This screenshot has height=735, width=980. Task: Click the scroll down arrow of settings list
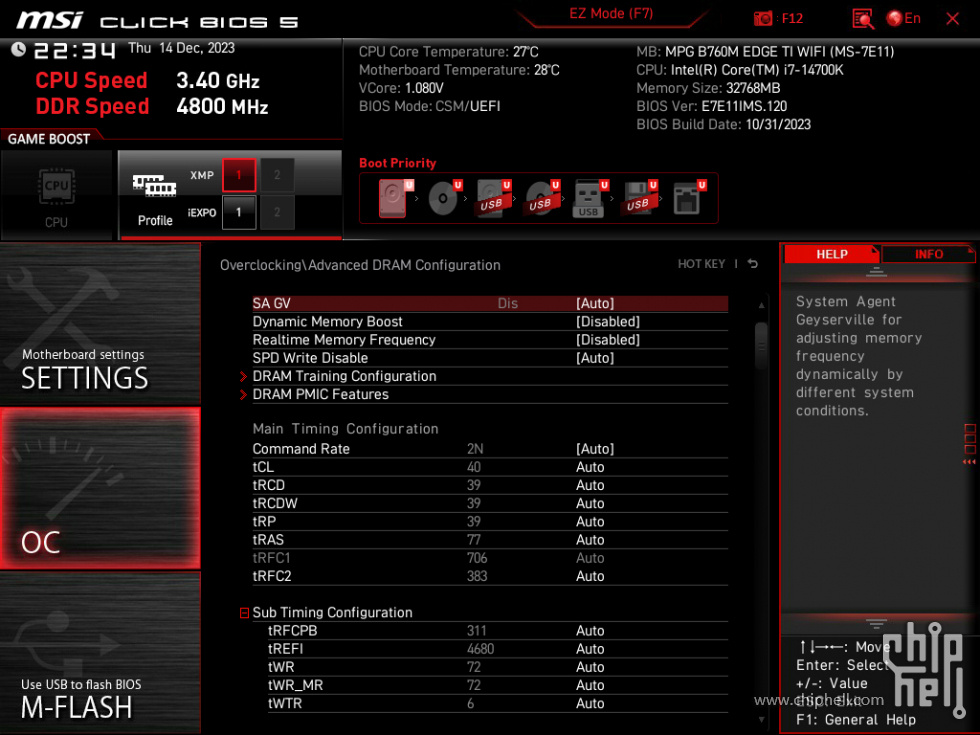click(761, 719)
